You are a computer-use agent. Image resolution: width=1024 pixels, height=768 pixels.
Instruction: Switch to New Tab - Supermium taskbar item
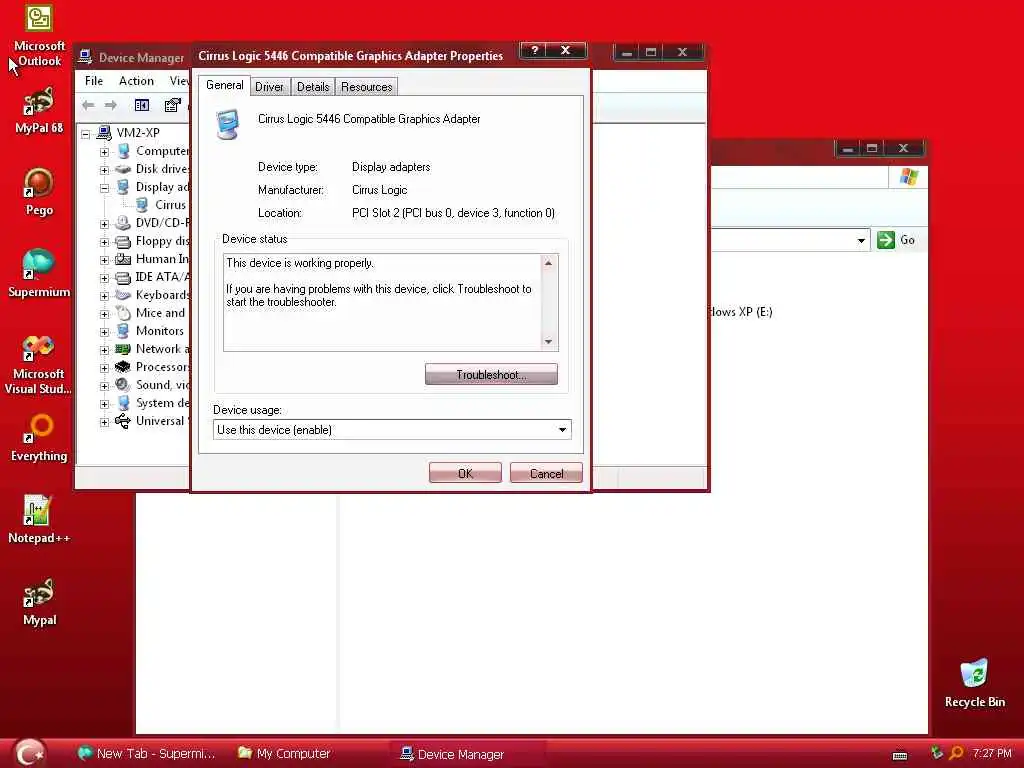(x=146, y=754)
